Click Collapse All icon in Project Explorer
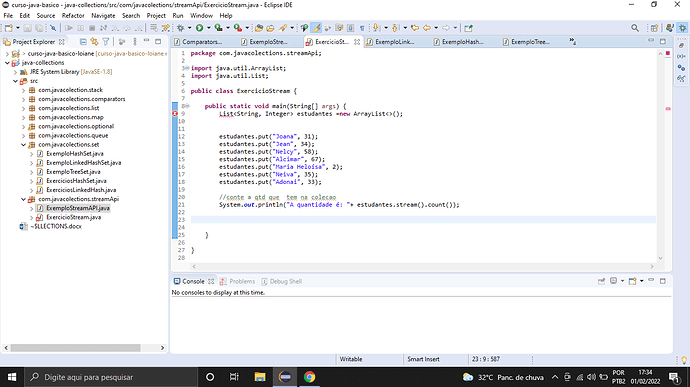Viewport: 690px width, 387px height. [x=83, y=42]
